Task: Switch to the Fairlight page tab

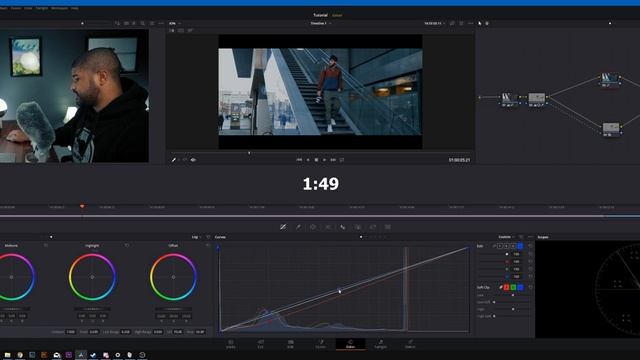Action: 380,344
